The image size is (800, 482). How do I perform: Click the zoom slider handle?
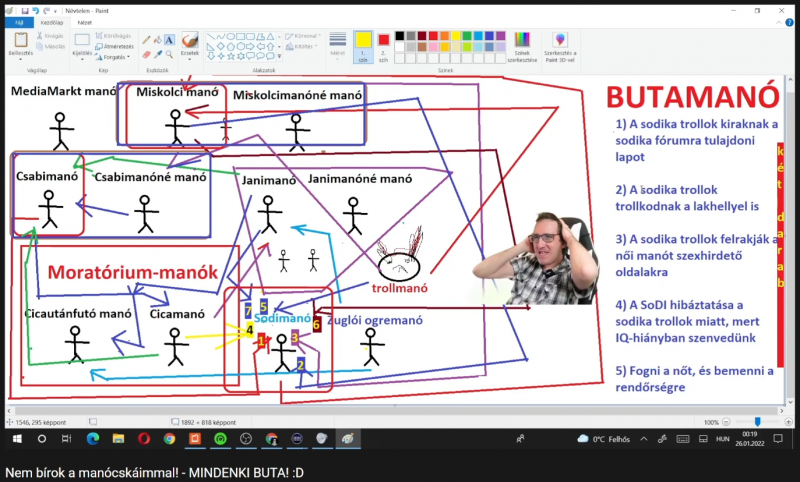(758, 422)
